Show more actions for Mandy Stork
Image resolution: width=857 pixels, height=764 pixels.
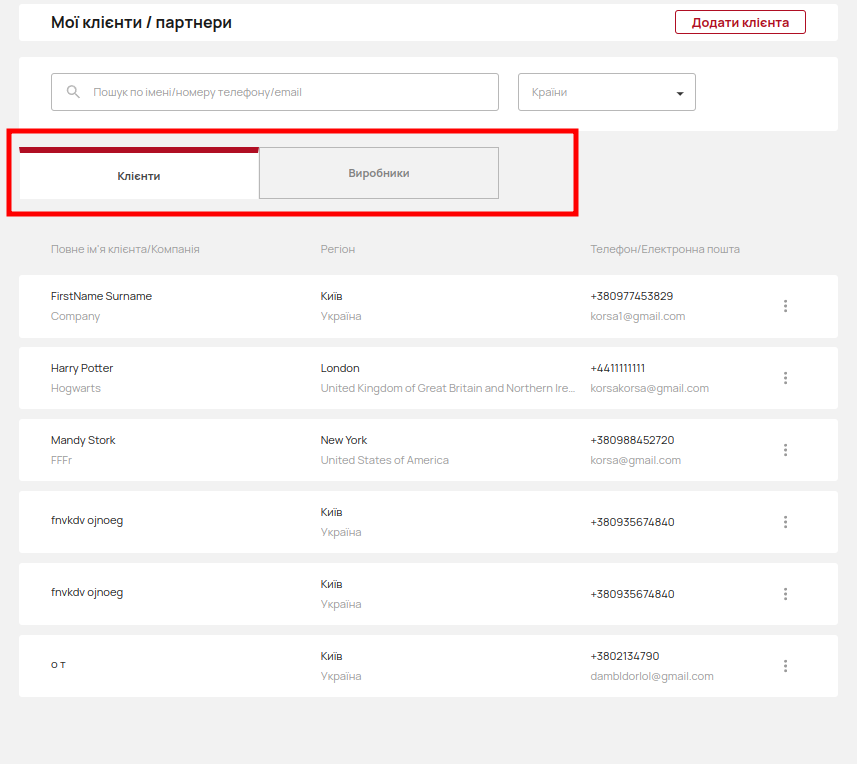(785, 450)
